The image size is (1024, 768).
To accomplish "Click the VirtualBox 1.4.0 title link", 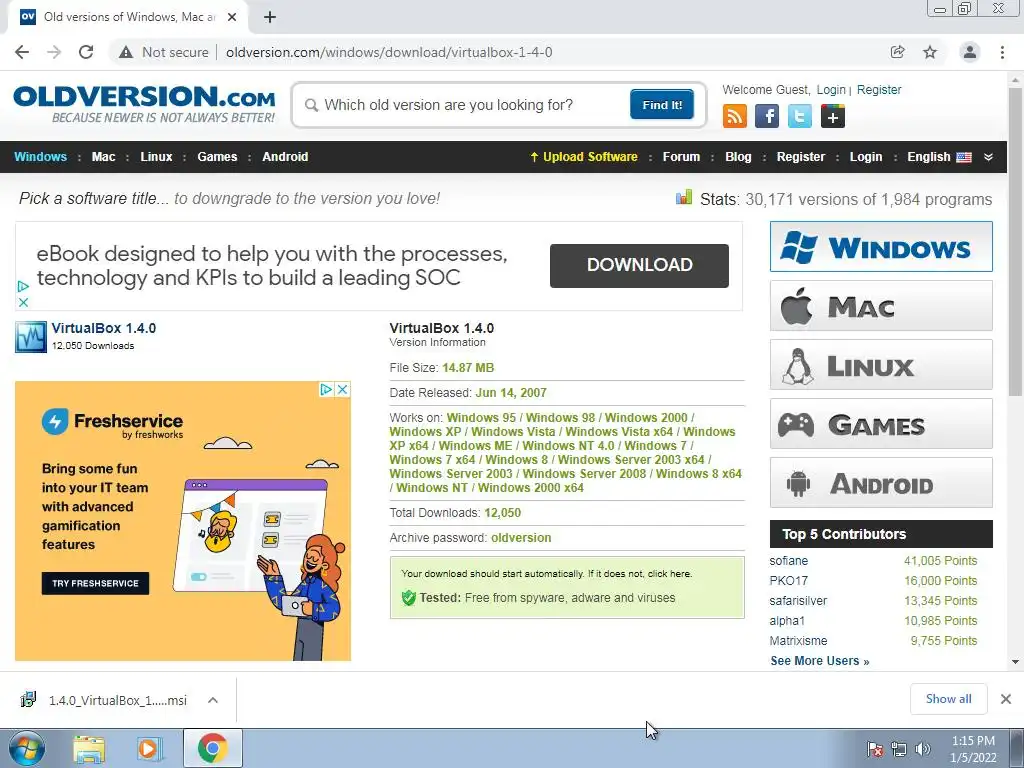I will point(104,328).
